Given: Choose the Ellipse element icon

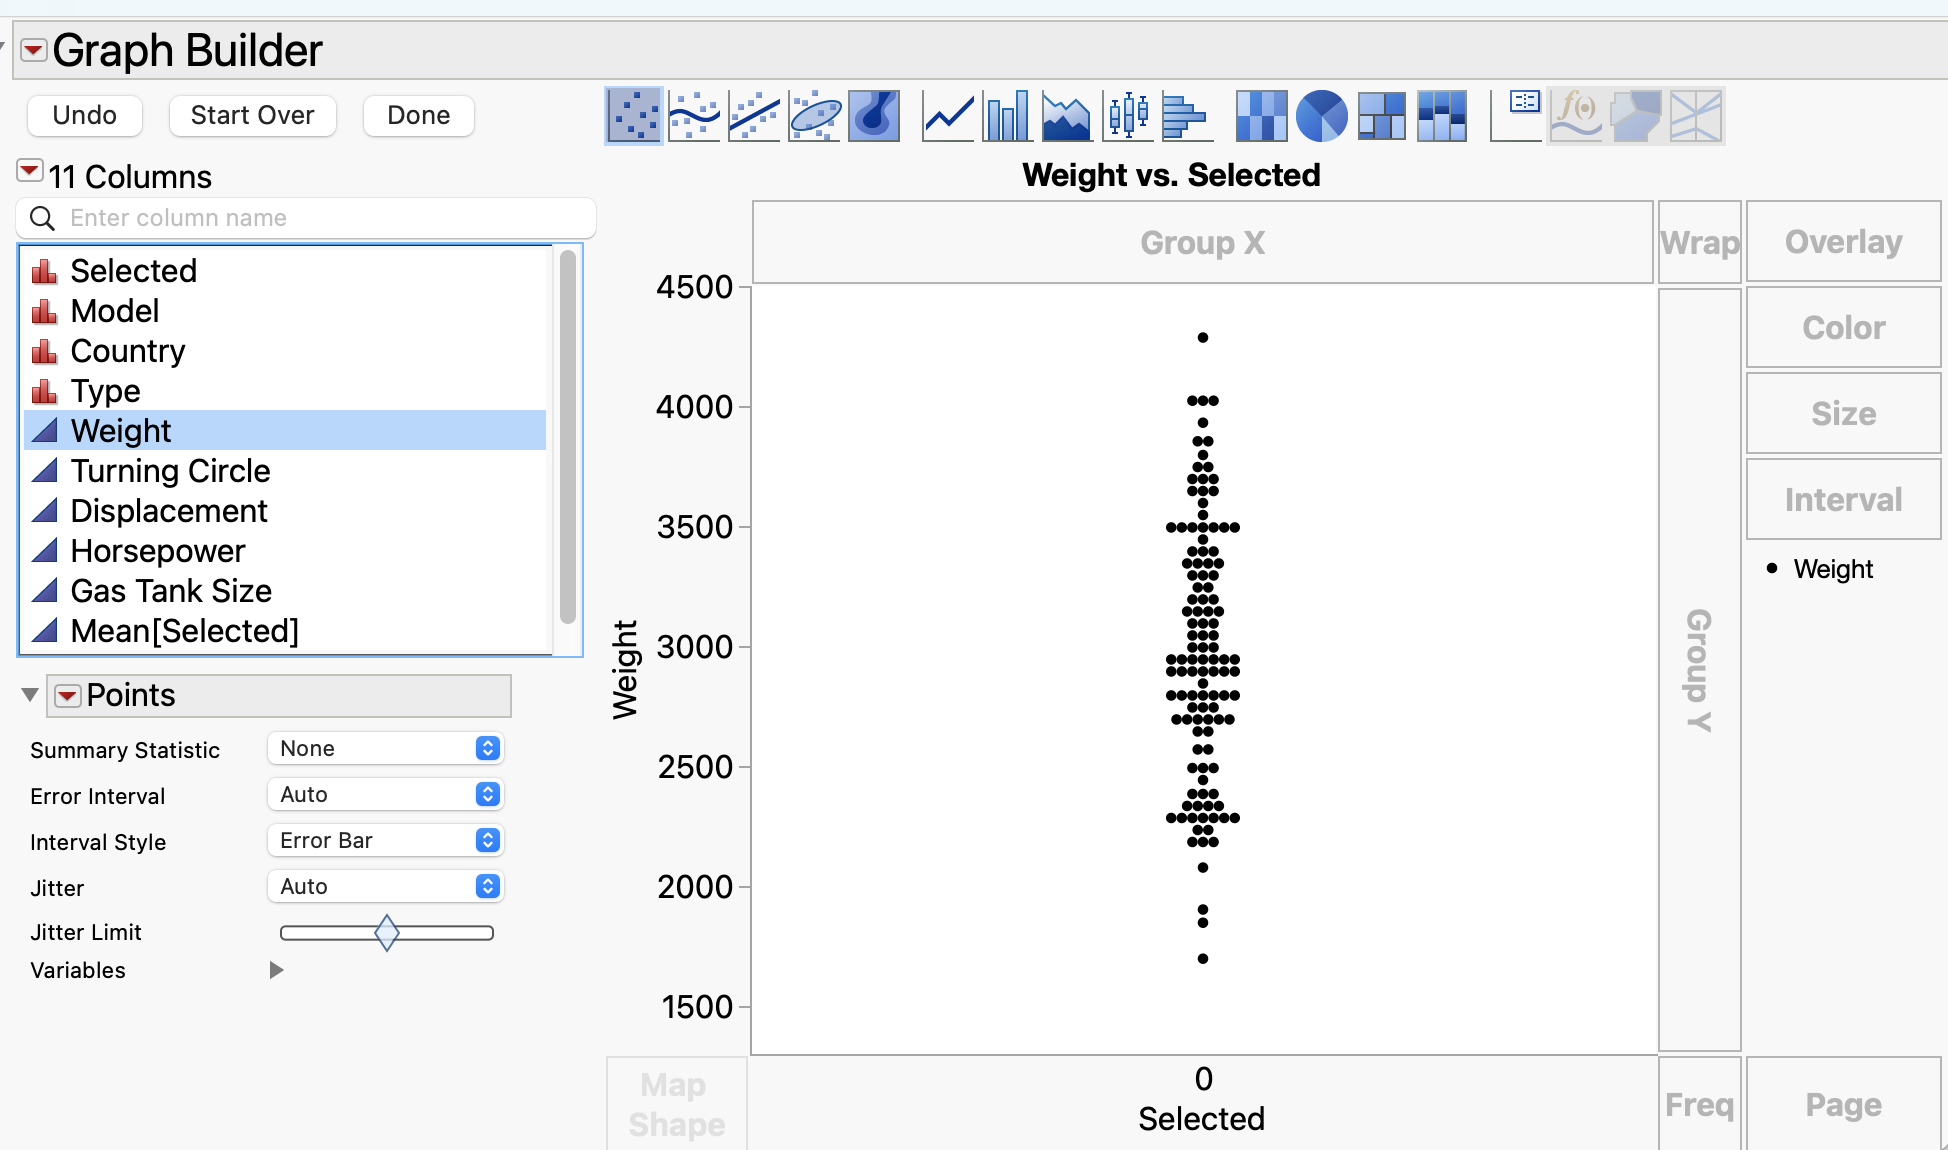Looking at the screenshot, I should click(x=814, y=116).
